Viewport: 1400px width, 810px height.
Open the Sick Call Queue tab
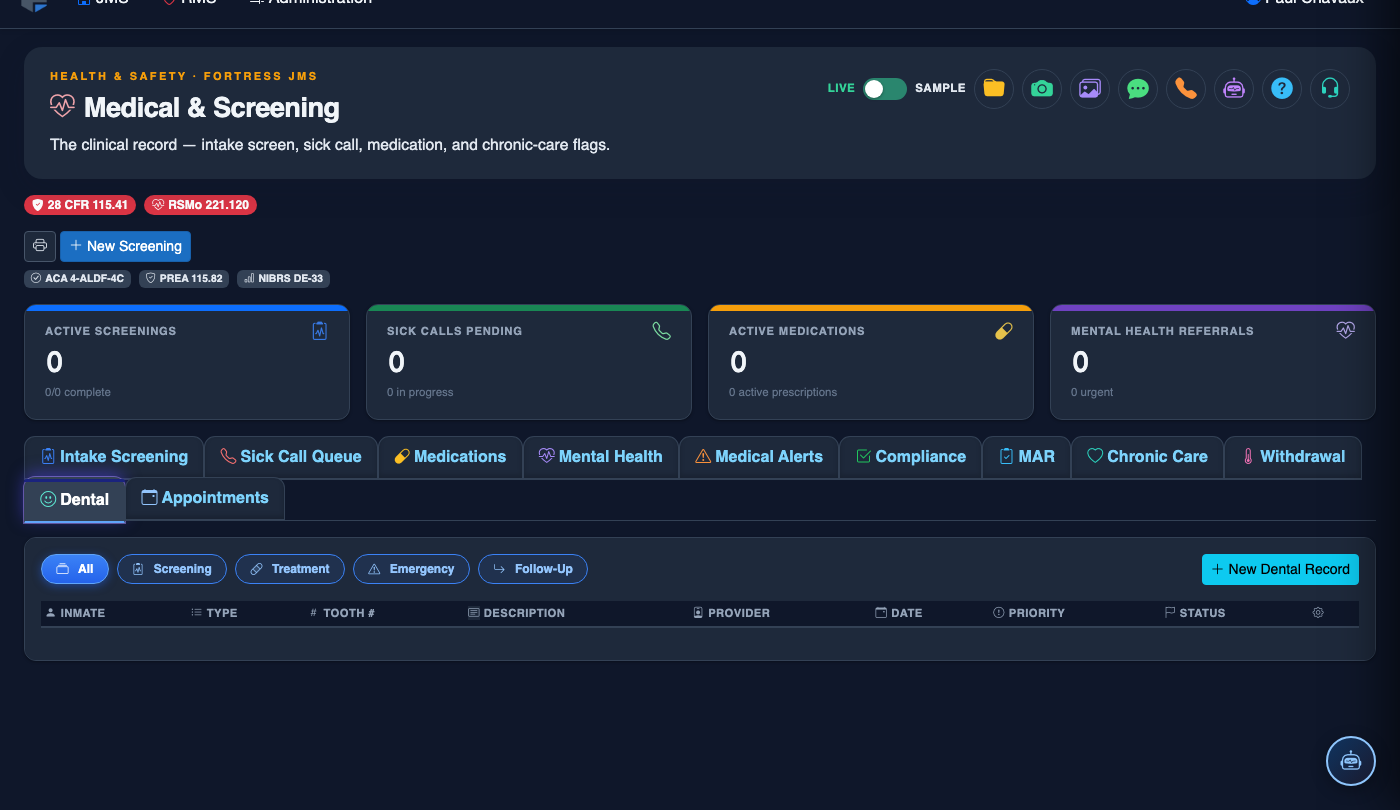coord(291,457)
